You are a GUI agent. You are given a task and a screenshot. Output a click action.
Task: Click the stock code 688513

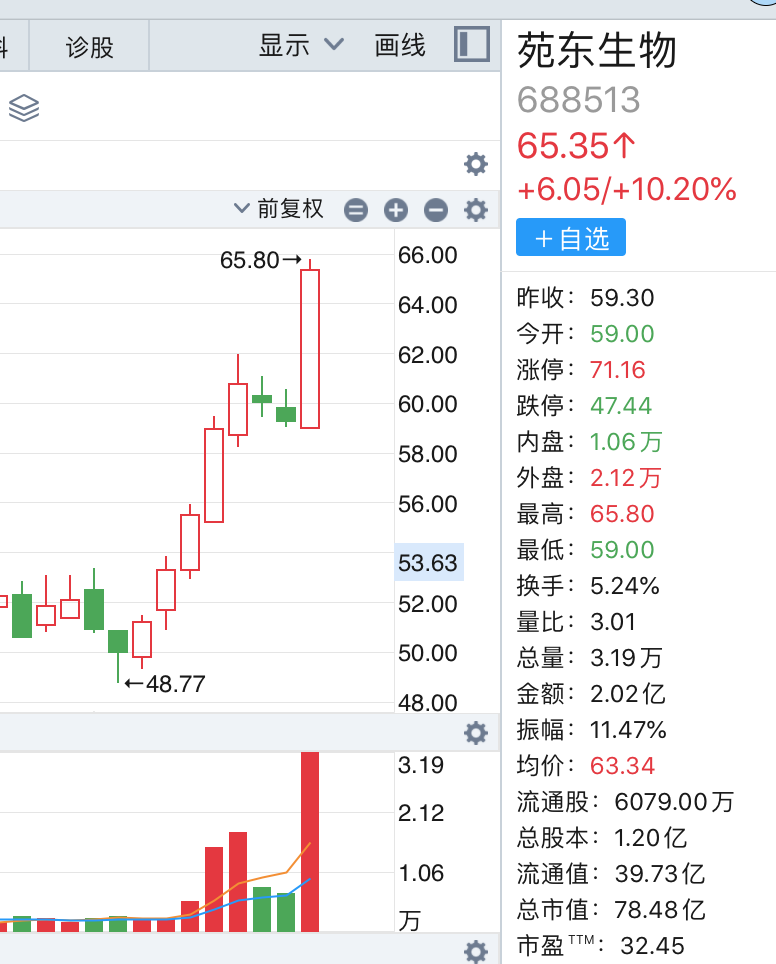pyautogui.click(x=578, y=100)
